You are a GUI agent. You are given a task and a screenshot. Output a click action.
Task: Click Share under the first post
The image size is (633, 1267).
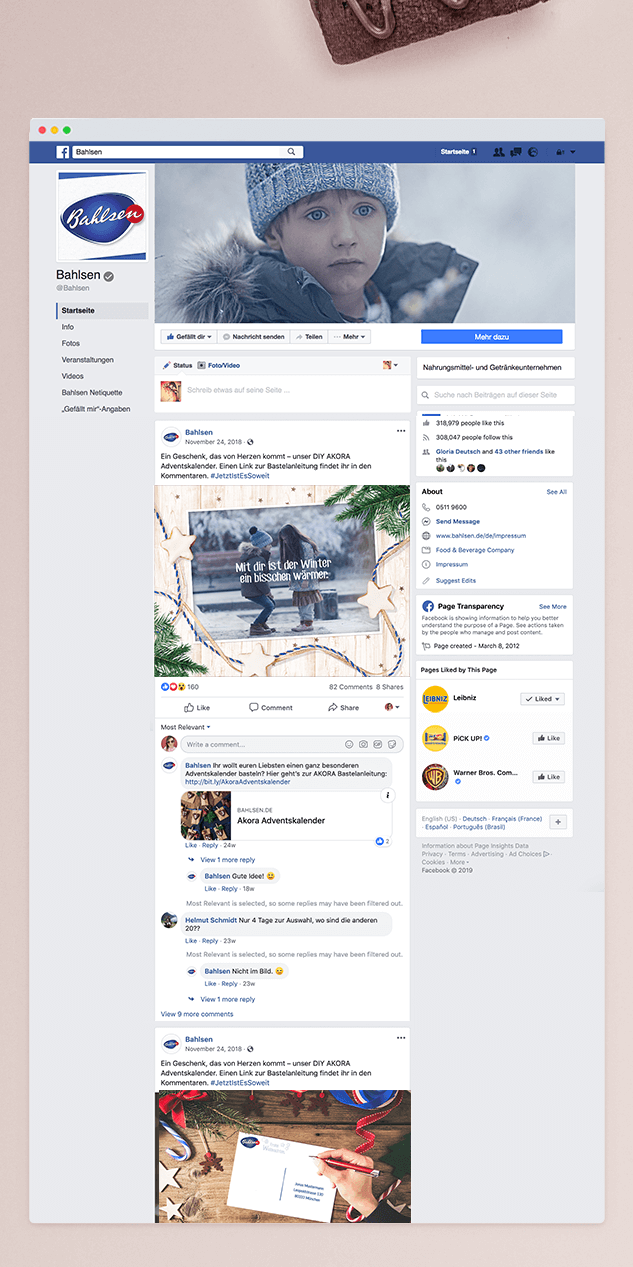343,707
